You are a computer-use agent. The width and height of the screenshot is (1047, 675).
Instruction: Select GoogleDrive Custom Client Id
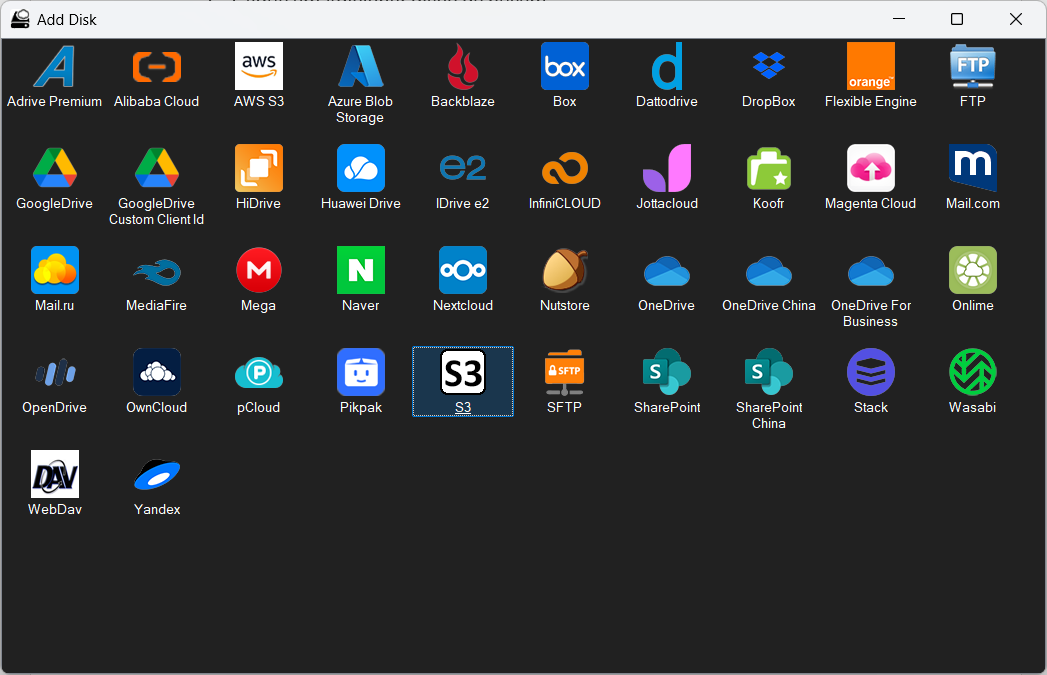click(156, 169)
